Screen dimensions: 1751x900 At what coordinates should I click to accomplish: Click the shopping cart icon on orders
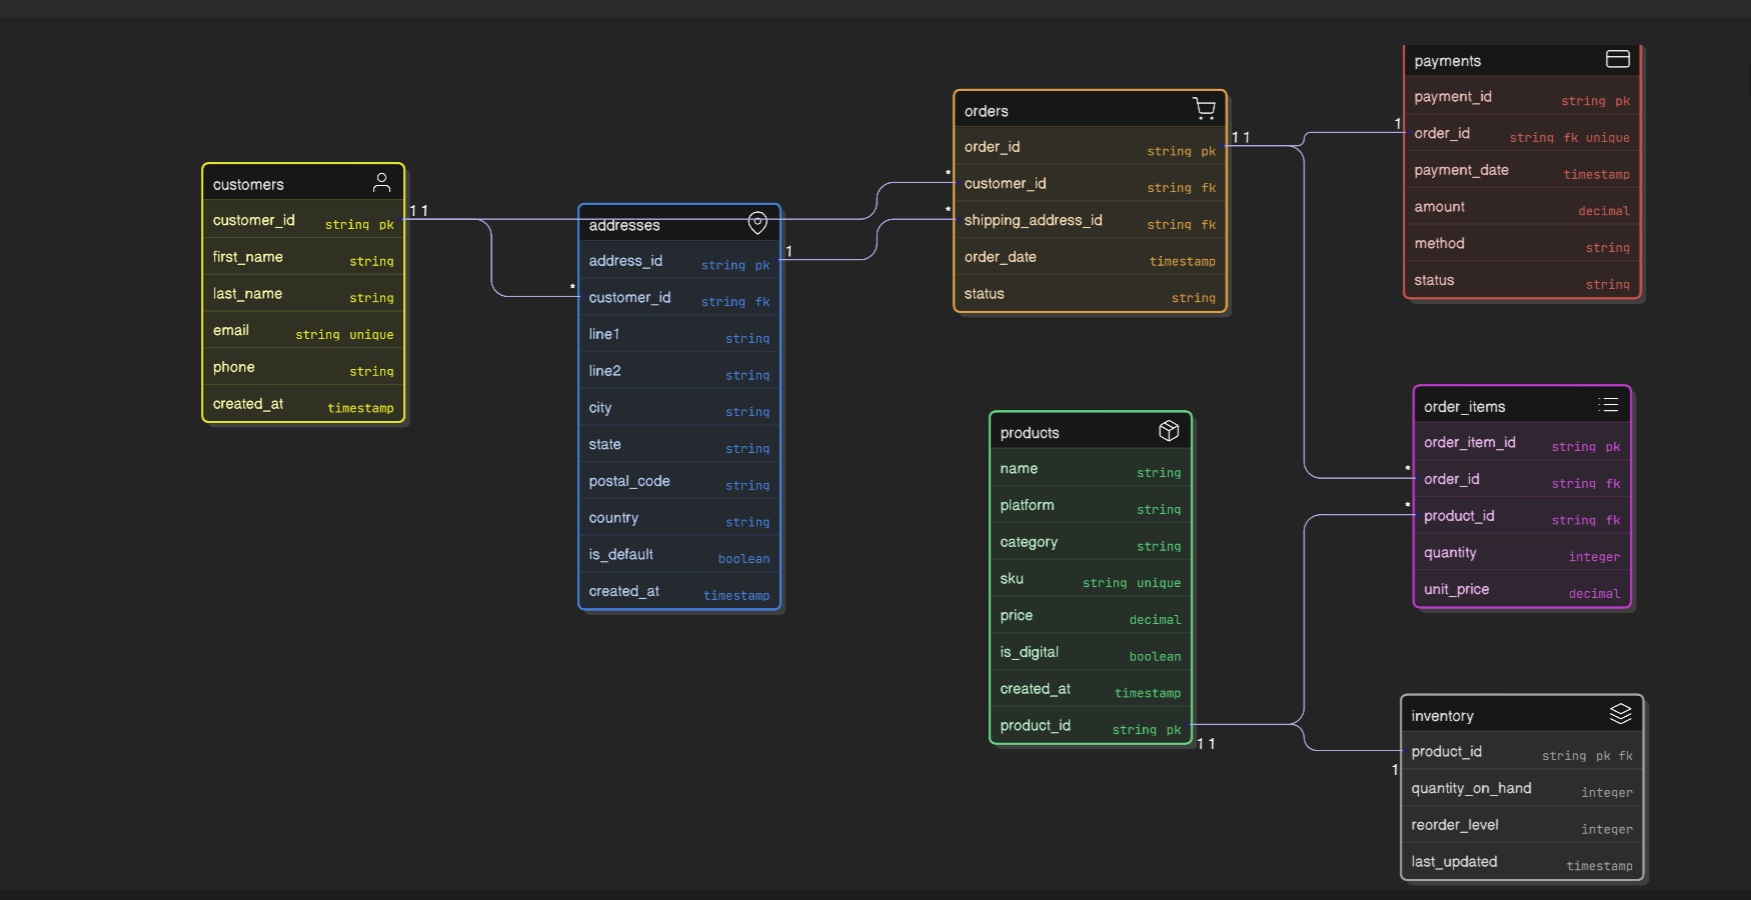[1204, 109]
